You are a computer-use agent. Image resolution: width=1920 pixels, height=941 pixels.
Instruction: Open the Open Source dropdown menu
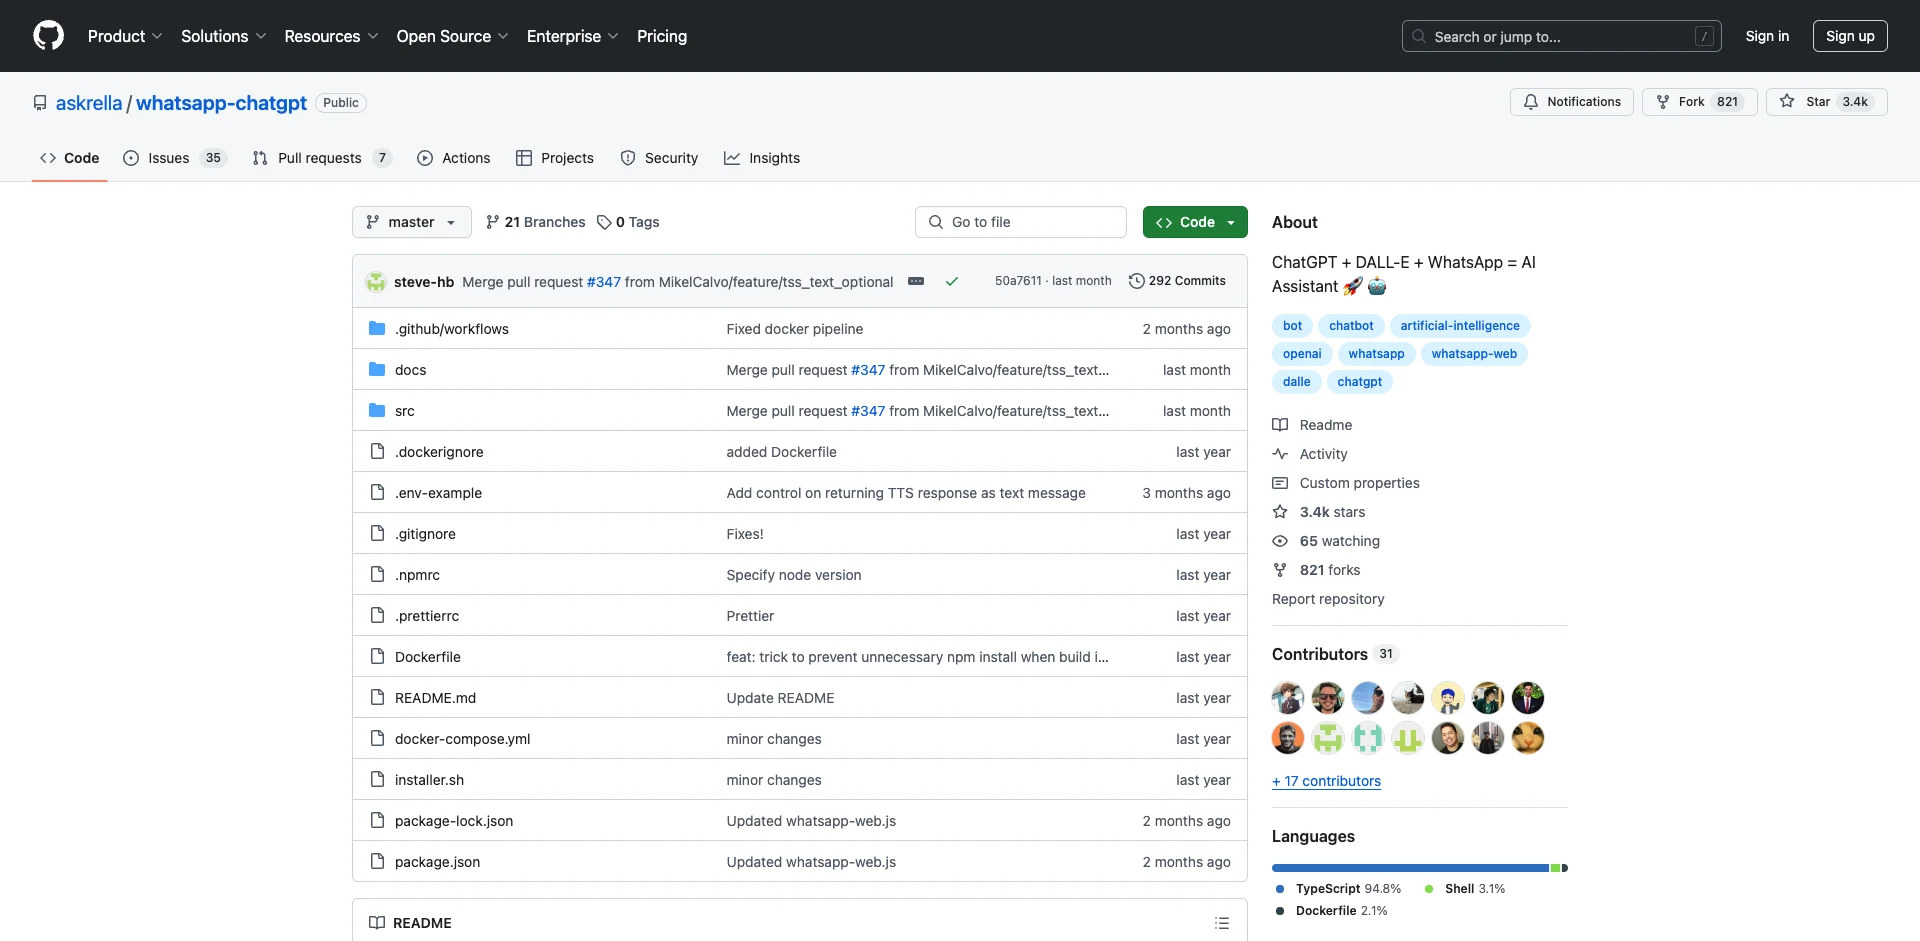[453, 36]
